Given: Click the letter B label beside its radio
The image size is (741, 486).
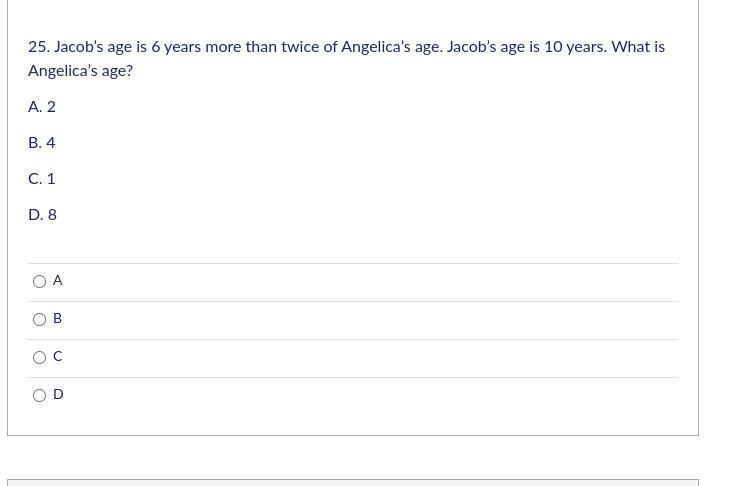Looking at the screenshot, I should (x=57, y=319).
